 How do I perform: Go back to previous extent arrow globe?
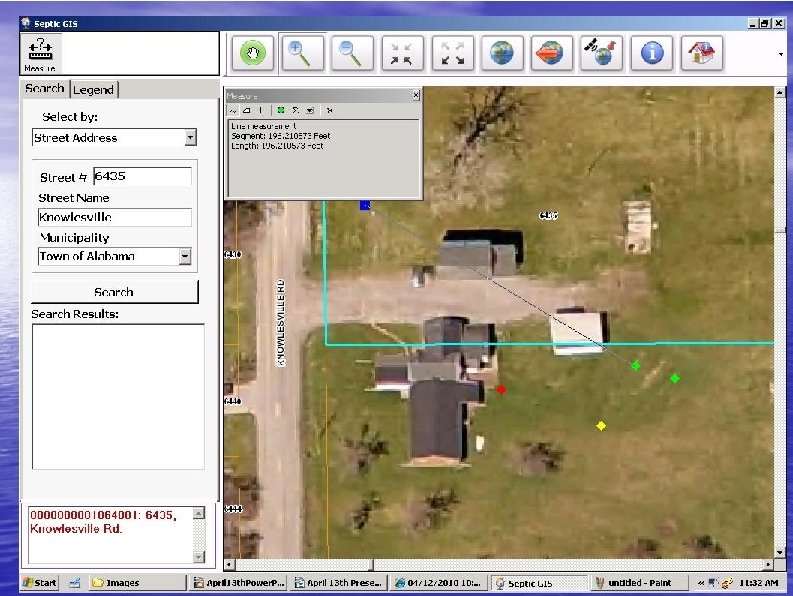(x=551, y=53)
